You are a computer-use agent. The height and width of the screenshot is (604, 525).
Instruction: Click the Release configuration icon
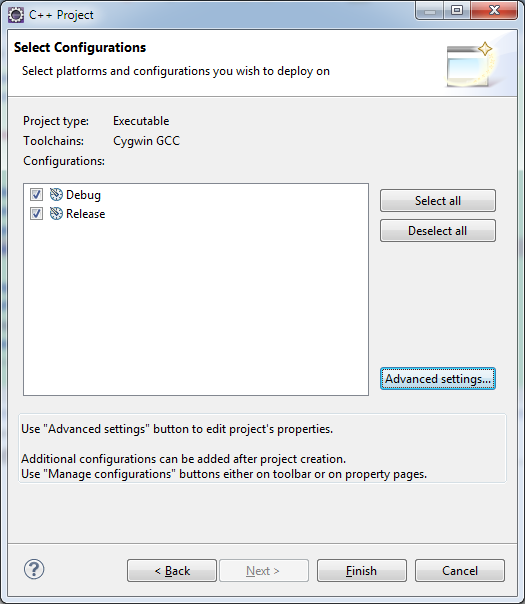coord(56,213)
